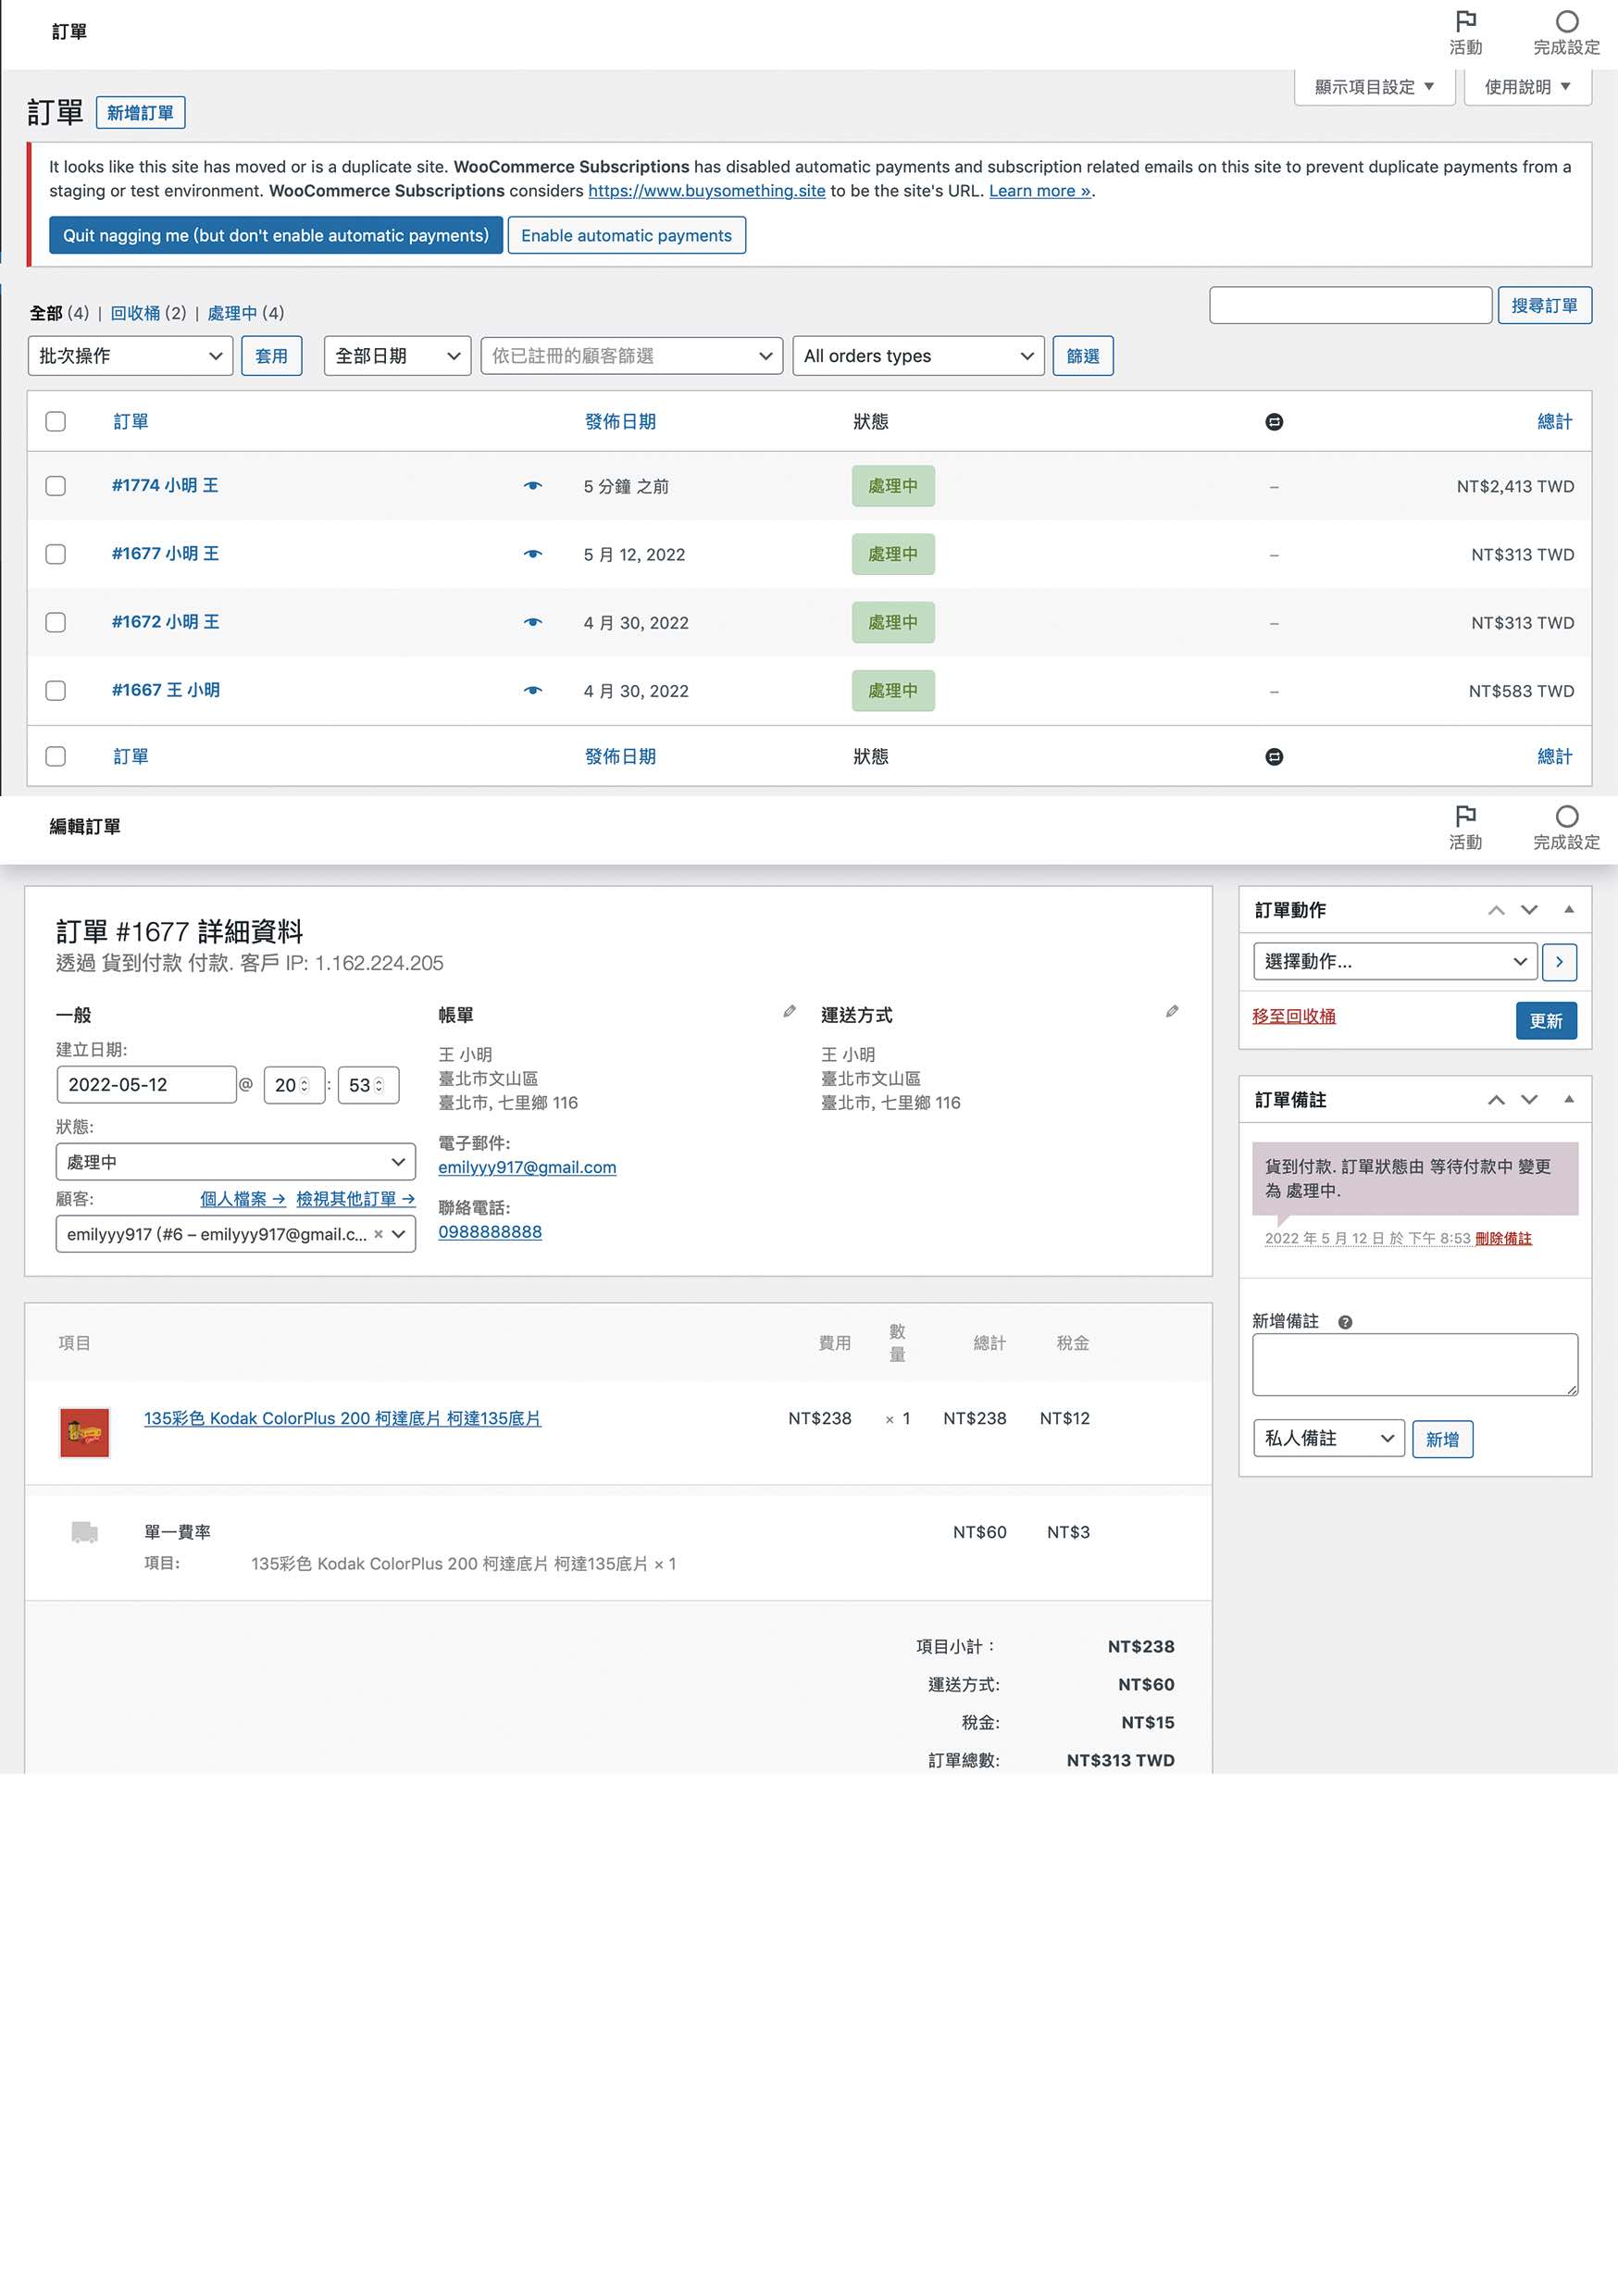Edit billing address with the pencil icon
This screenshot has width=1618, height=2296.
[789, 1012]
